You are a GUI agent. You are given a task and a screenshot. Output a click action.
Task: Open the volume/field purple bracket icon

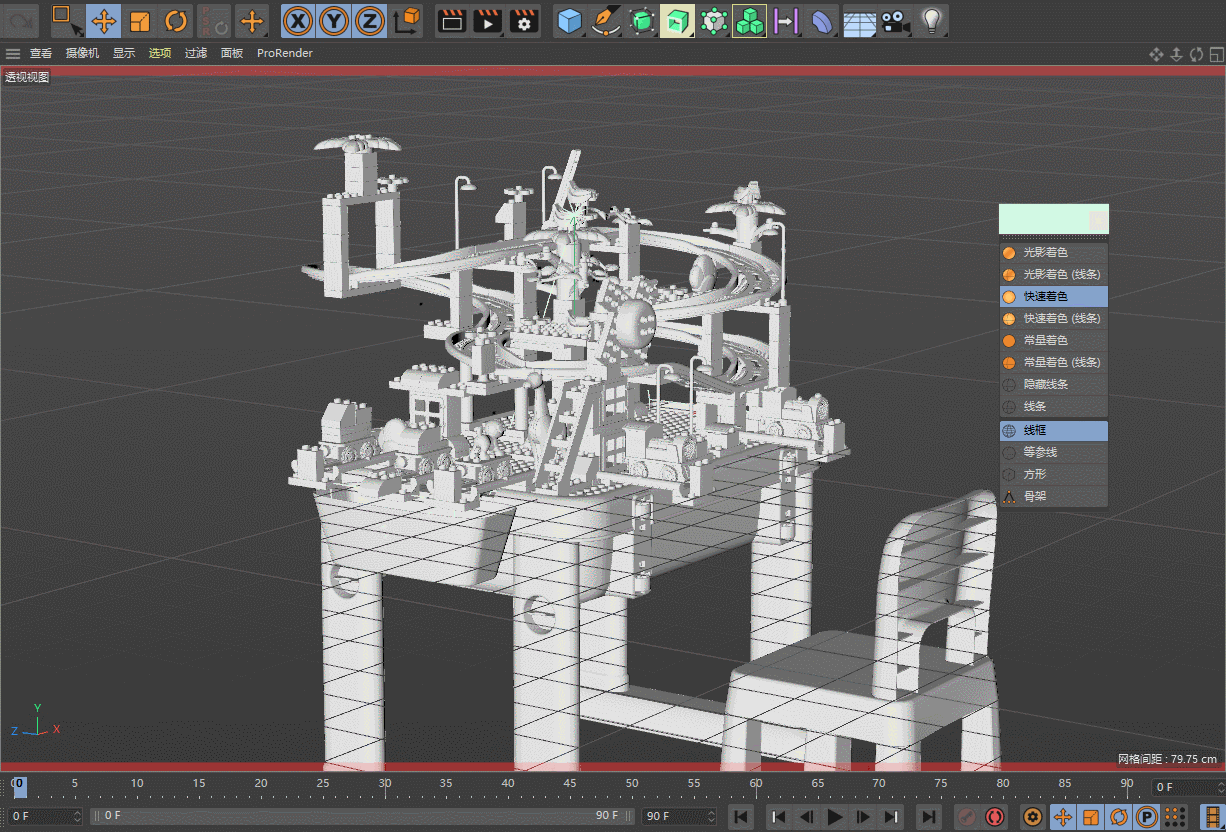[x=786, y=20]
